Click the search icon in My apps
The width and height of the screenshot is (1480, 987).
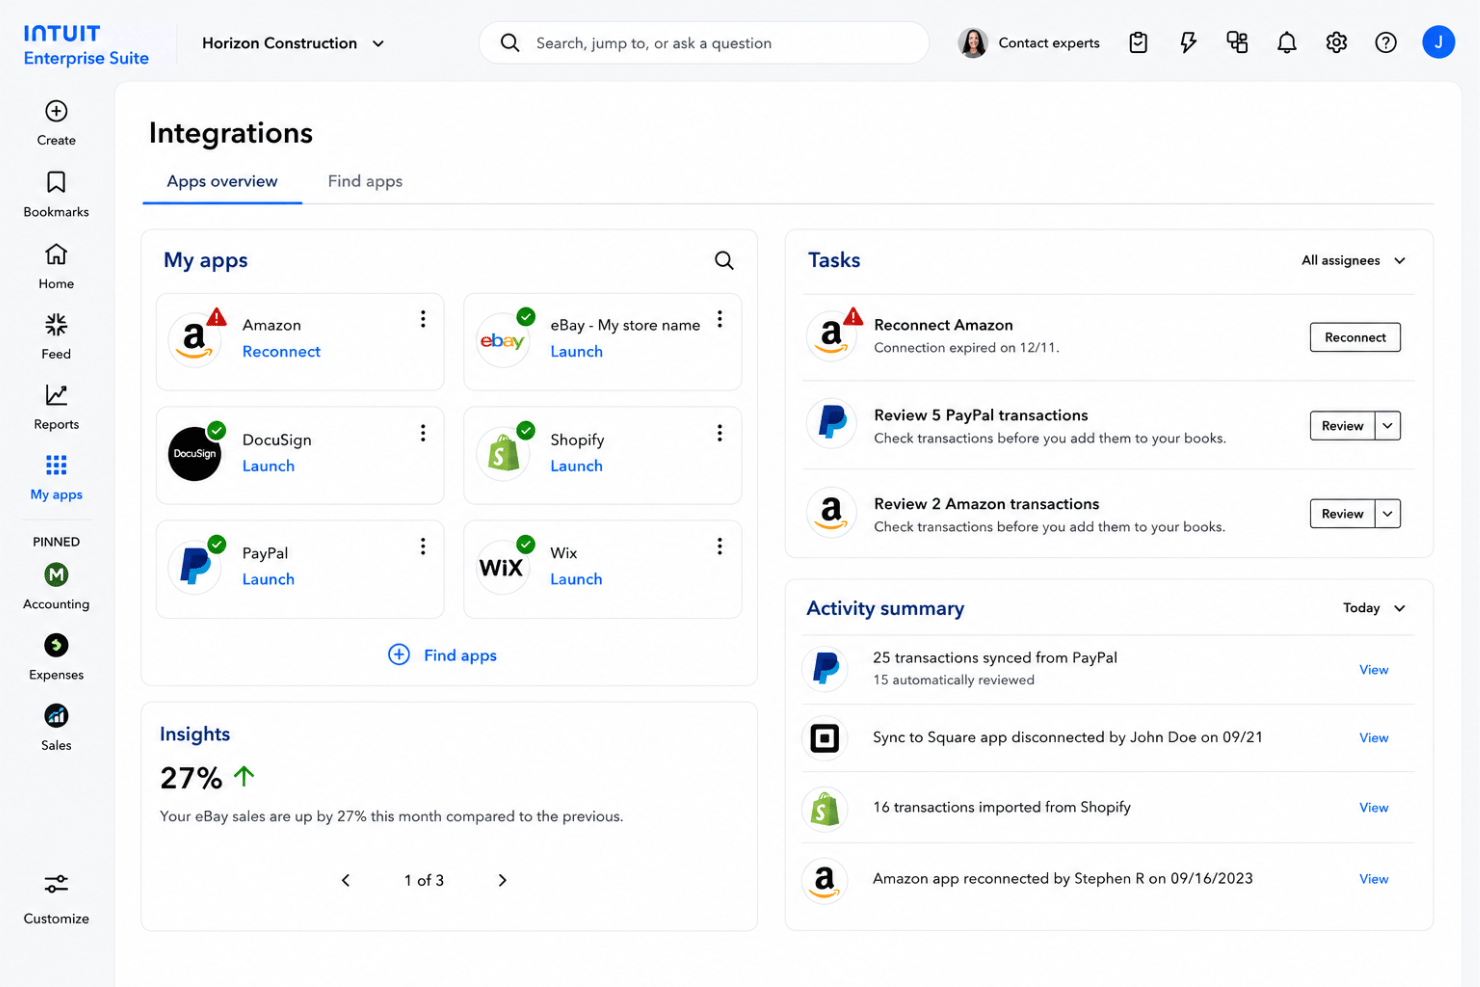tap(724, 261)
